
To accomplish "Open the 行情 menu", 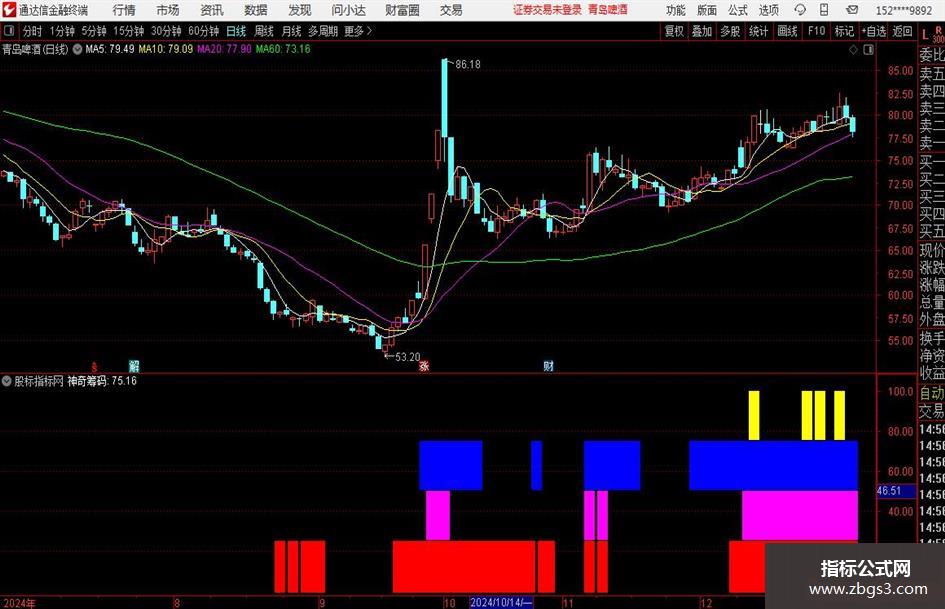I will tap(124, 10).
